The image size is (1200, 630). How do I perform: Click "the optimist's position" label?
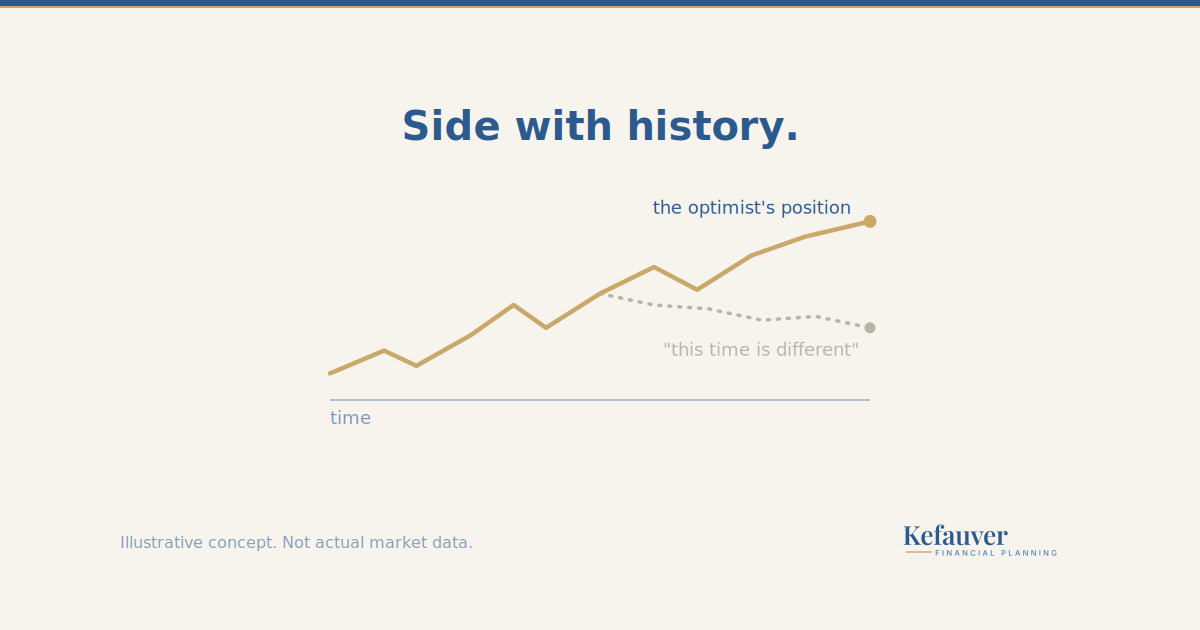click(x=752, y=208)
